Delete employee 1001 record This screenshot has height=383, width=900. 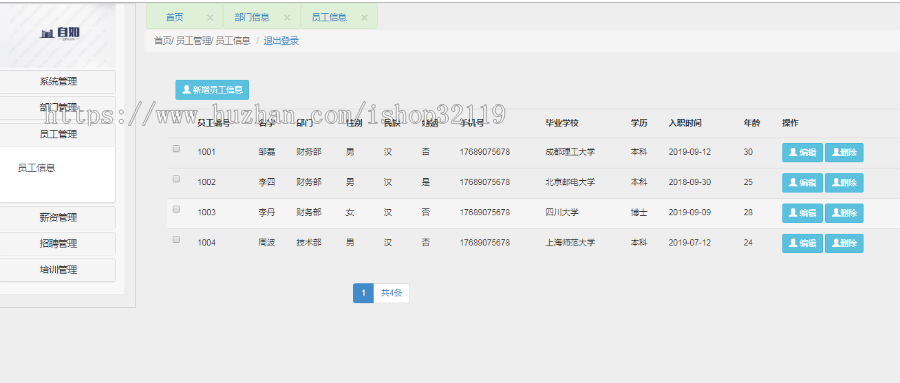click(x=844, y=153)
